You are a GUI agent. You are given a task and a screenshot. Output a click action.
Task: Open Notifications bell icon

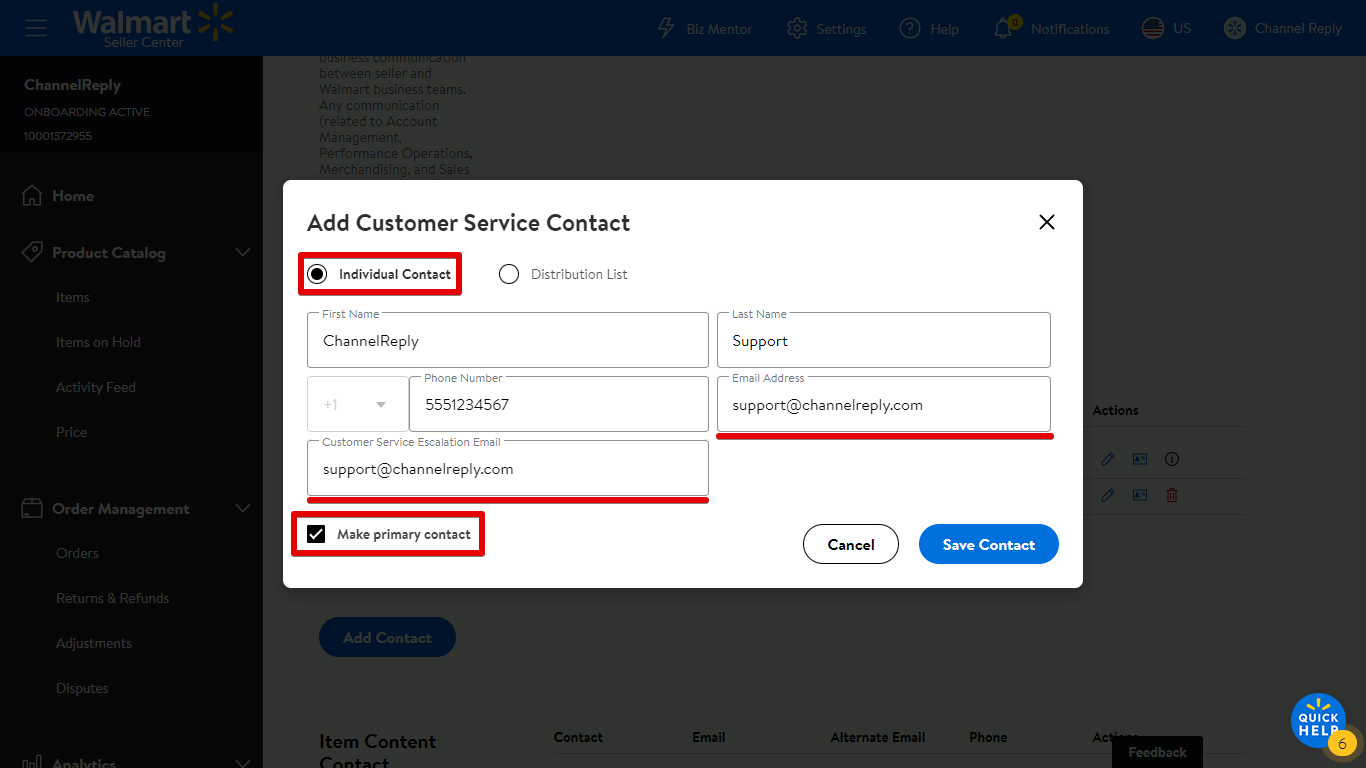1005,27
